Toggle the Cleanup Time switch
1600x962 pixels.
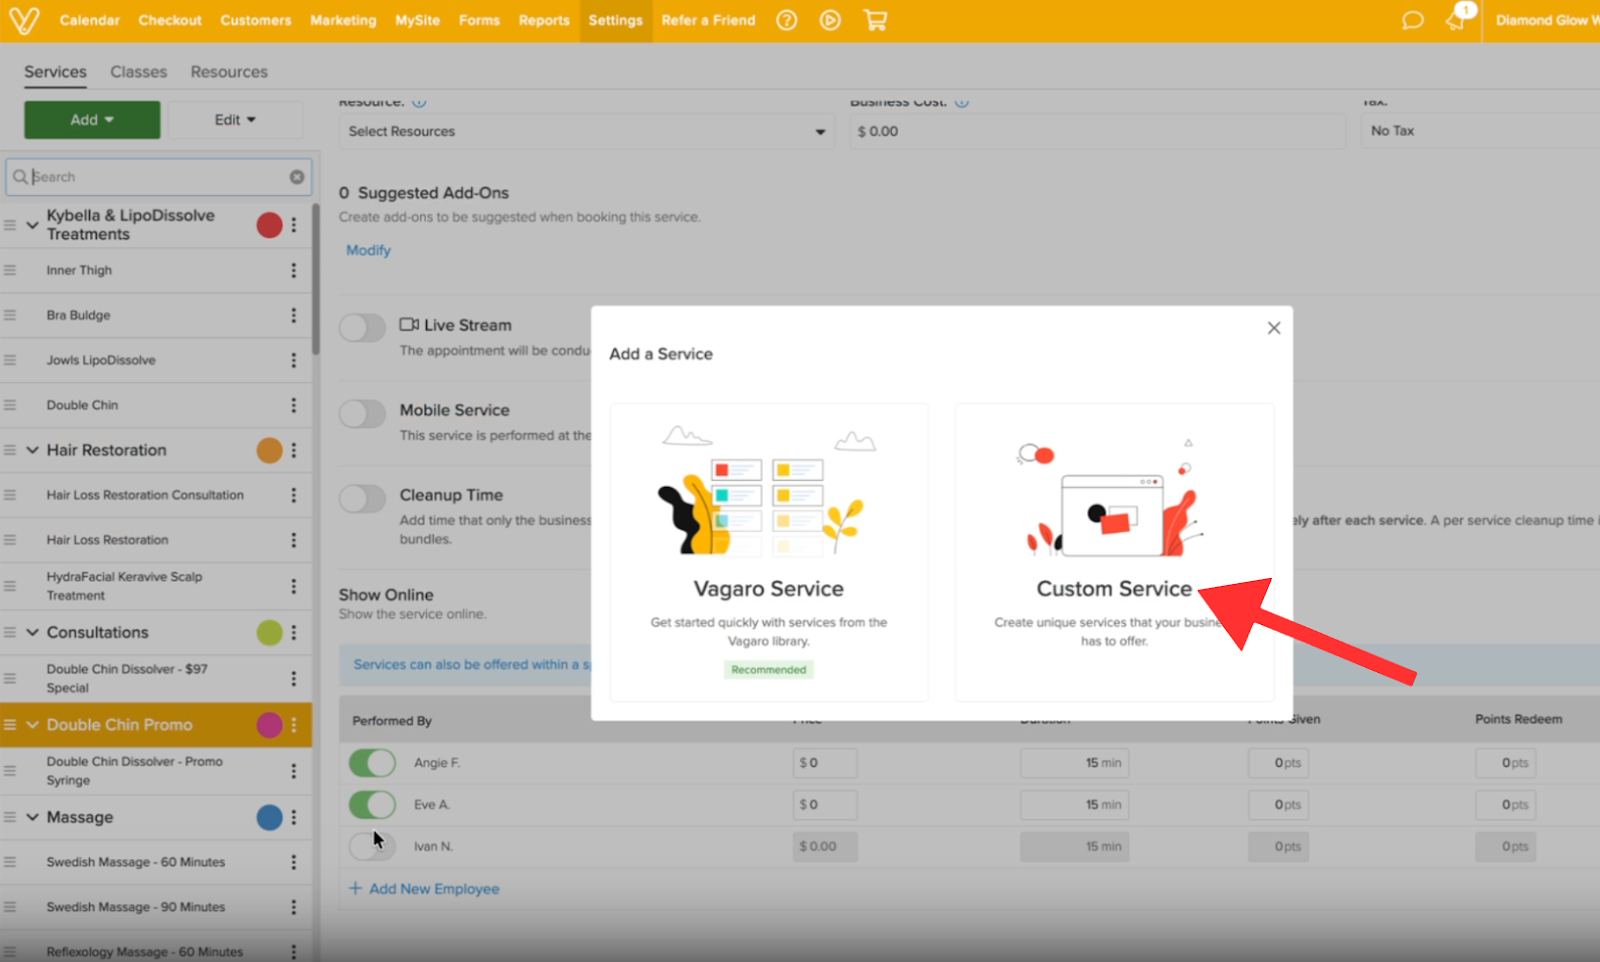point(362,498)
